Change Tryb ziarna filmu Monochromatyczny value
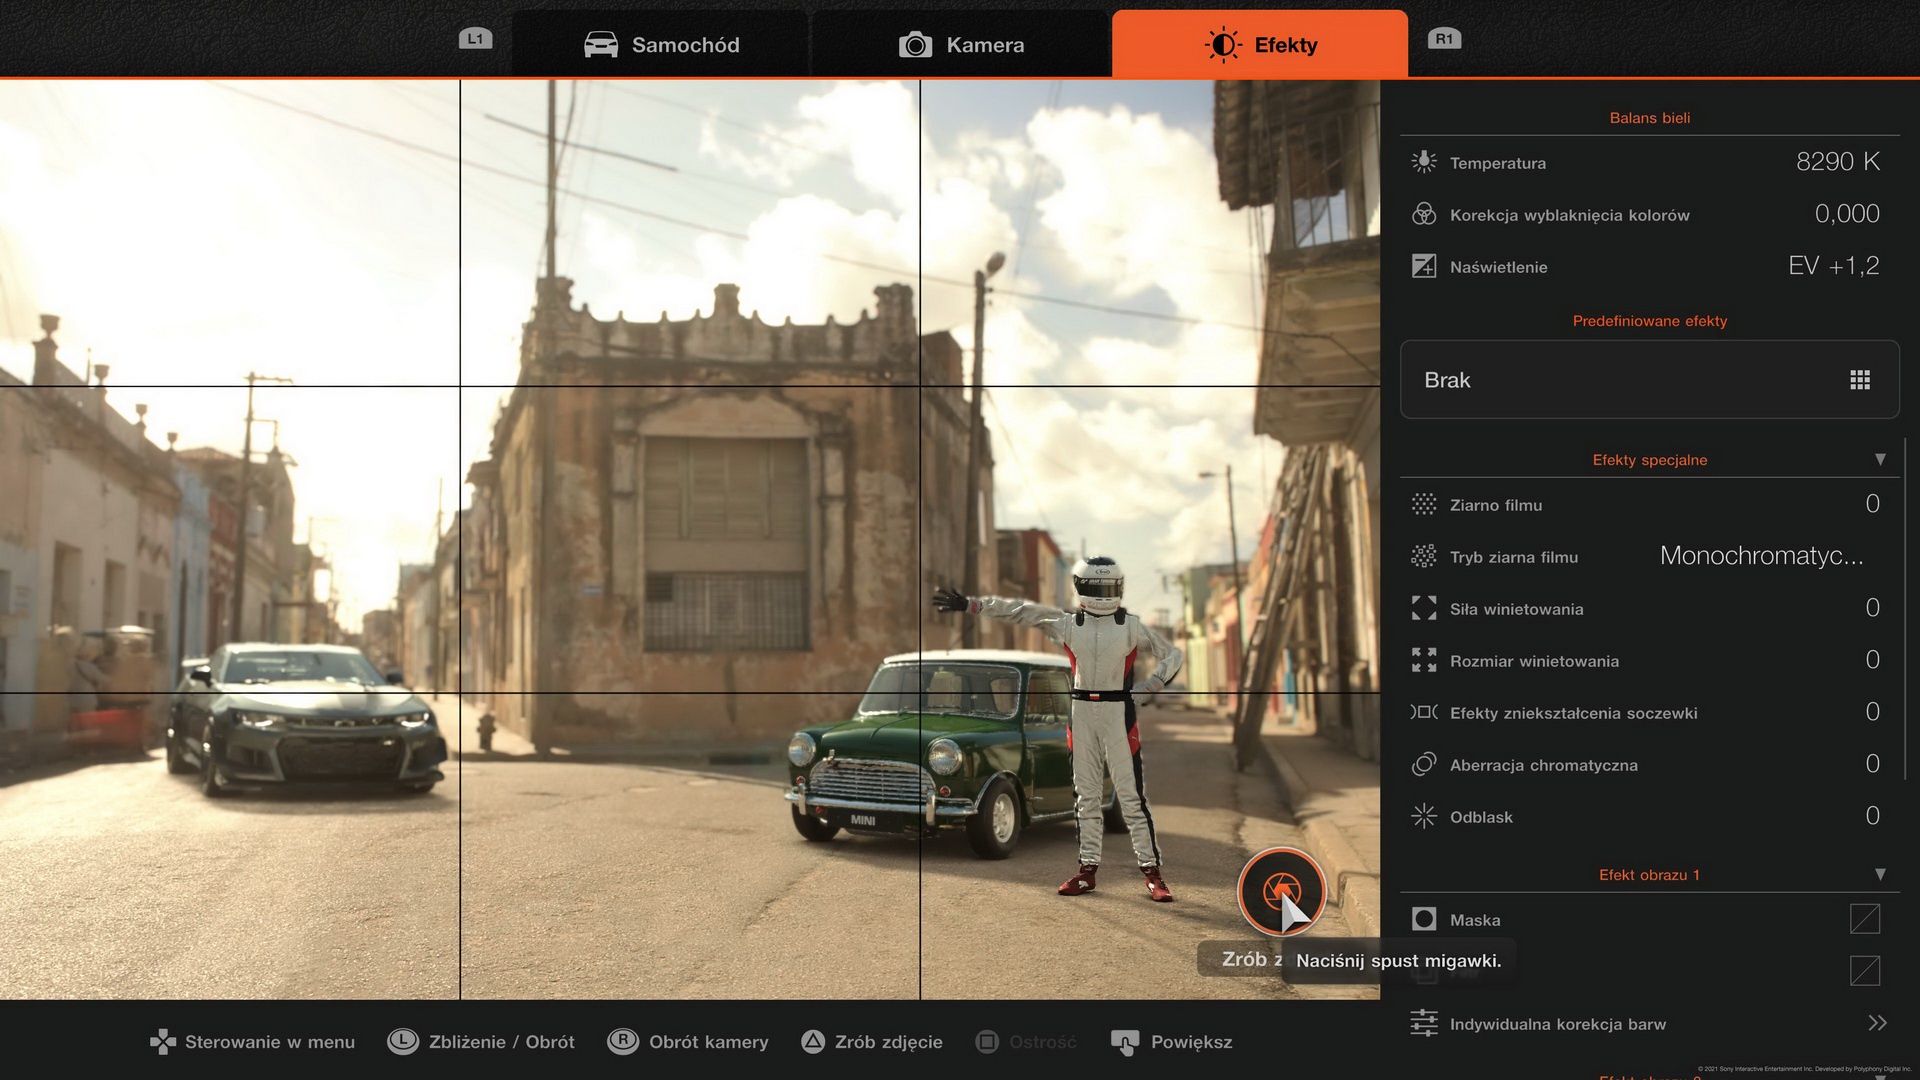This screenshot has height=1080, width=1920. tap(1762, 556)
